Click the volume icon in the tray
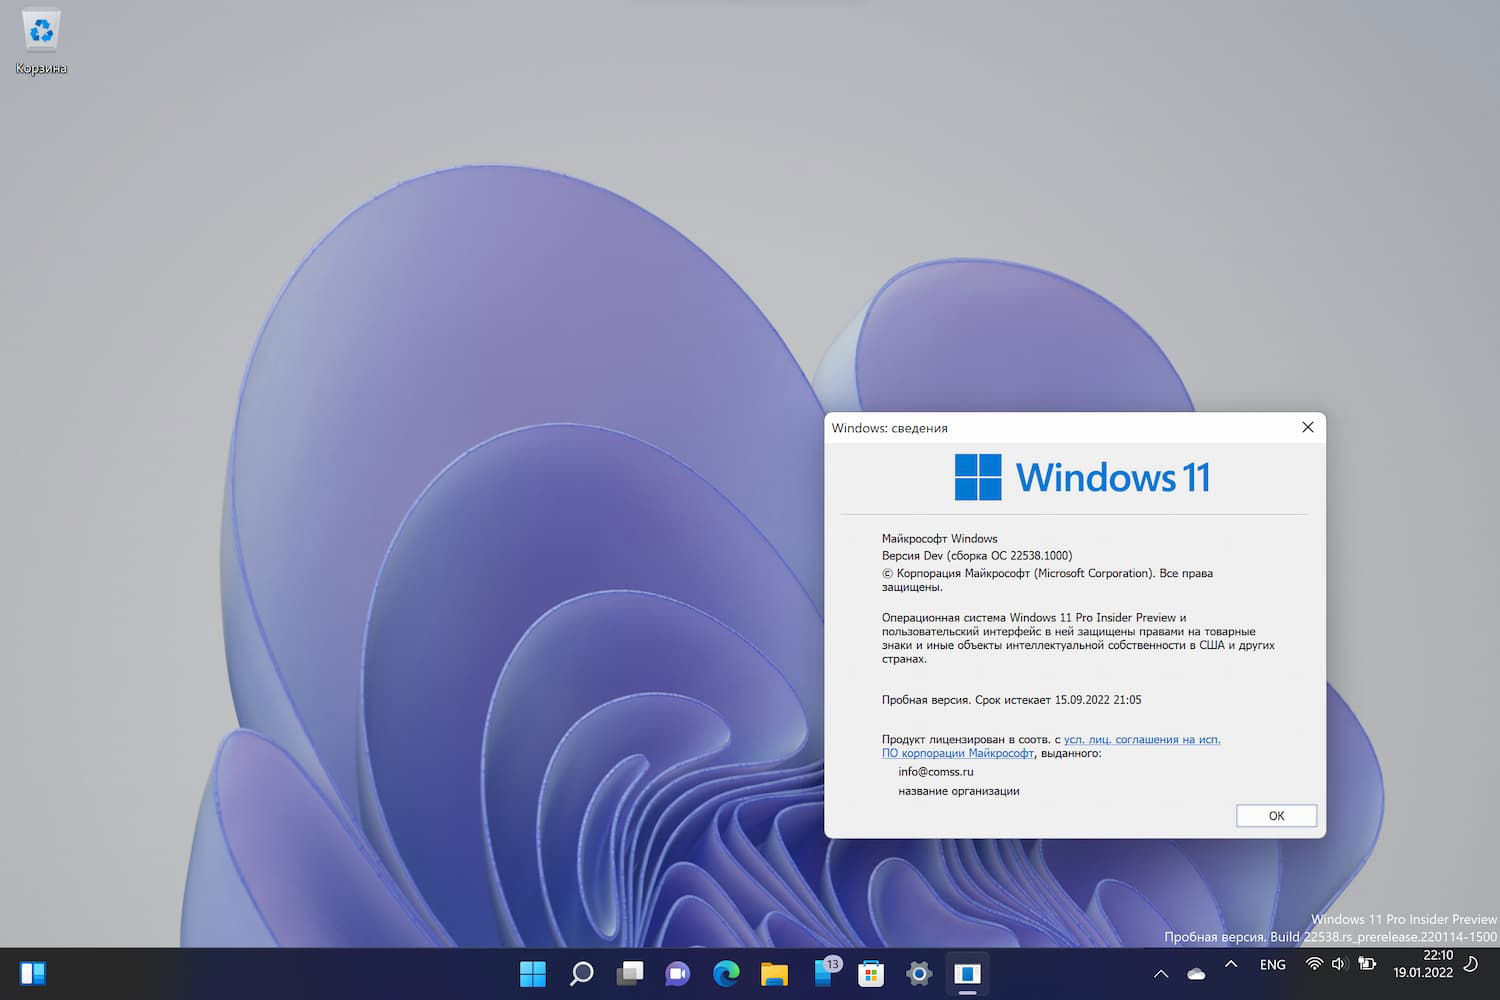This screenshot has height=1000, width=1500. point(1340,964)
